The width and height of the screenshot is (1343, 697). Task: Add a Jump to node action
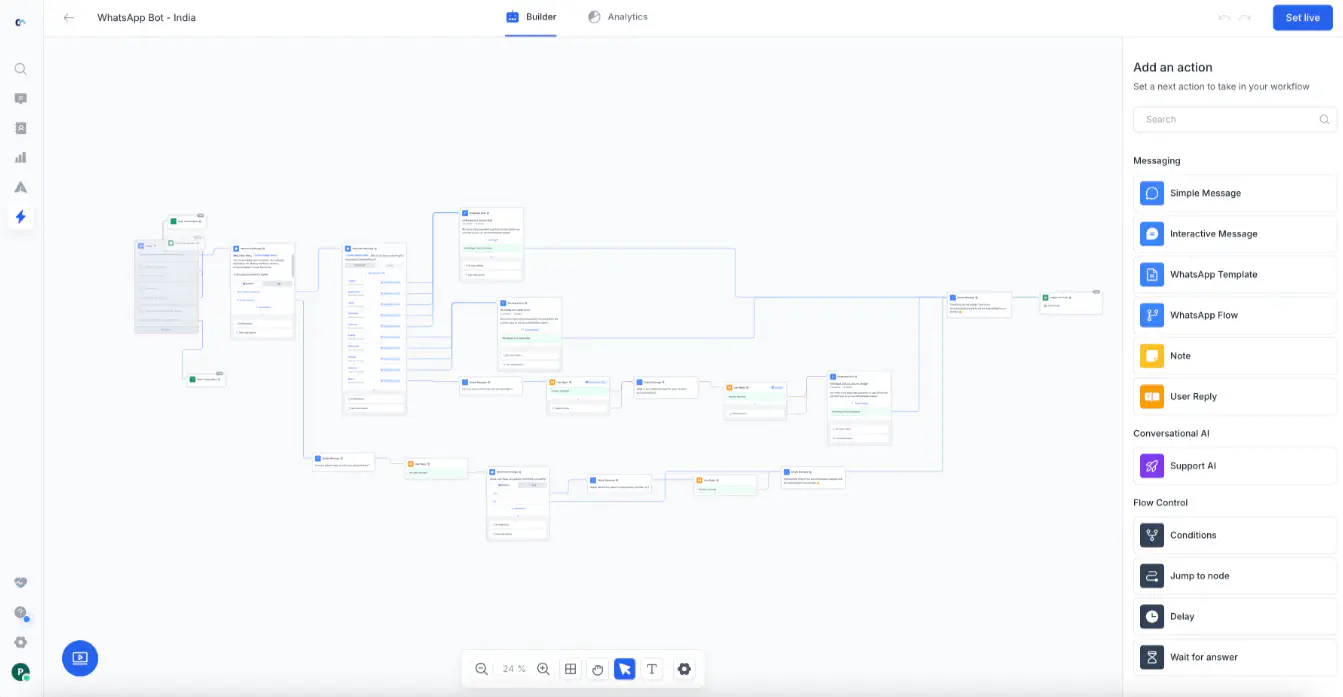(x=1235, y=576)
